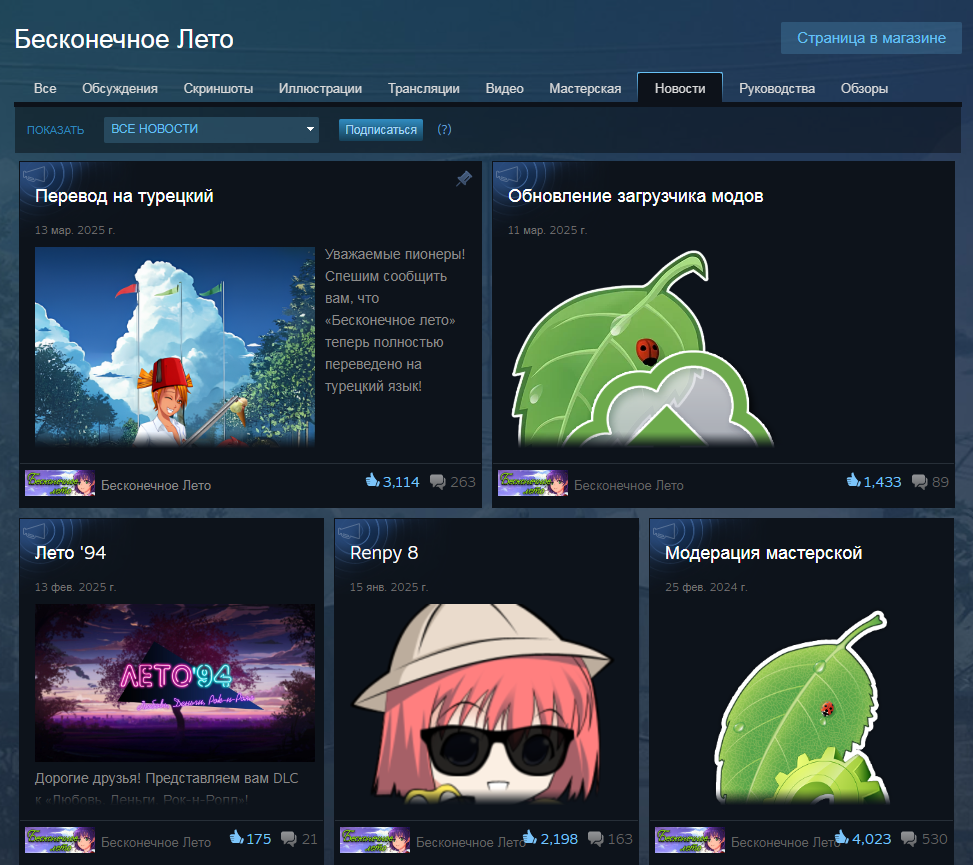Click thumbs-up icon next to 1,433
973x865 pixels.
pos(853,480)
